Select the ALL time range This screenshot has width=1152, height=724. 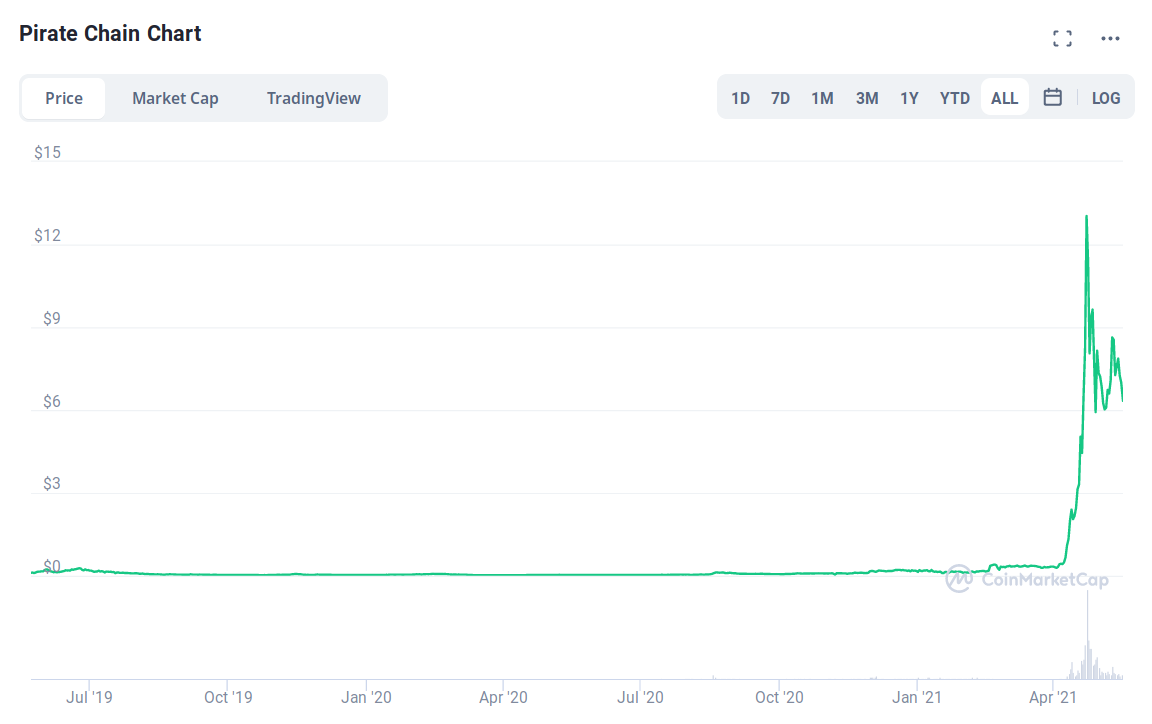tap(1004, 98)
